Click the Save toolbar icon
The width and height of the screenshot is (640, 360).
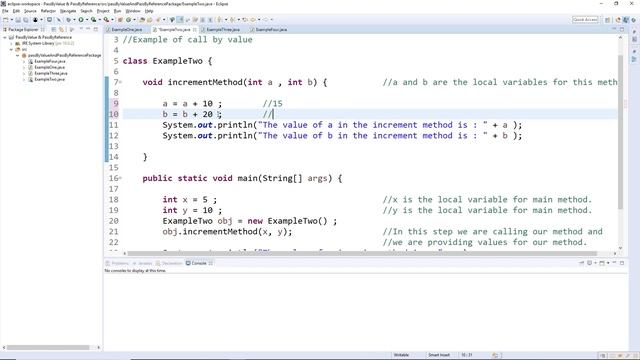point(18,20)
